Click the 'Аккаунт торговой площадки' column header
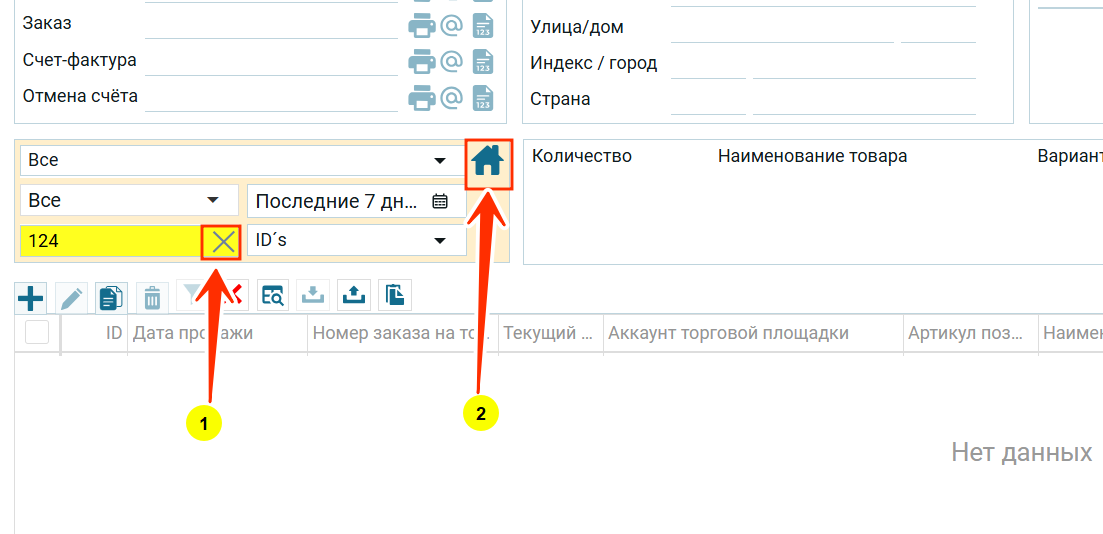The image size is (1103, 534). 728,333
